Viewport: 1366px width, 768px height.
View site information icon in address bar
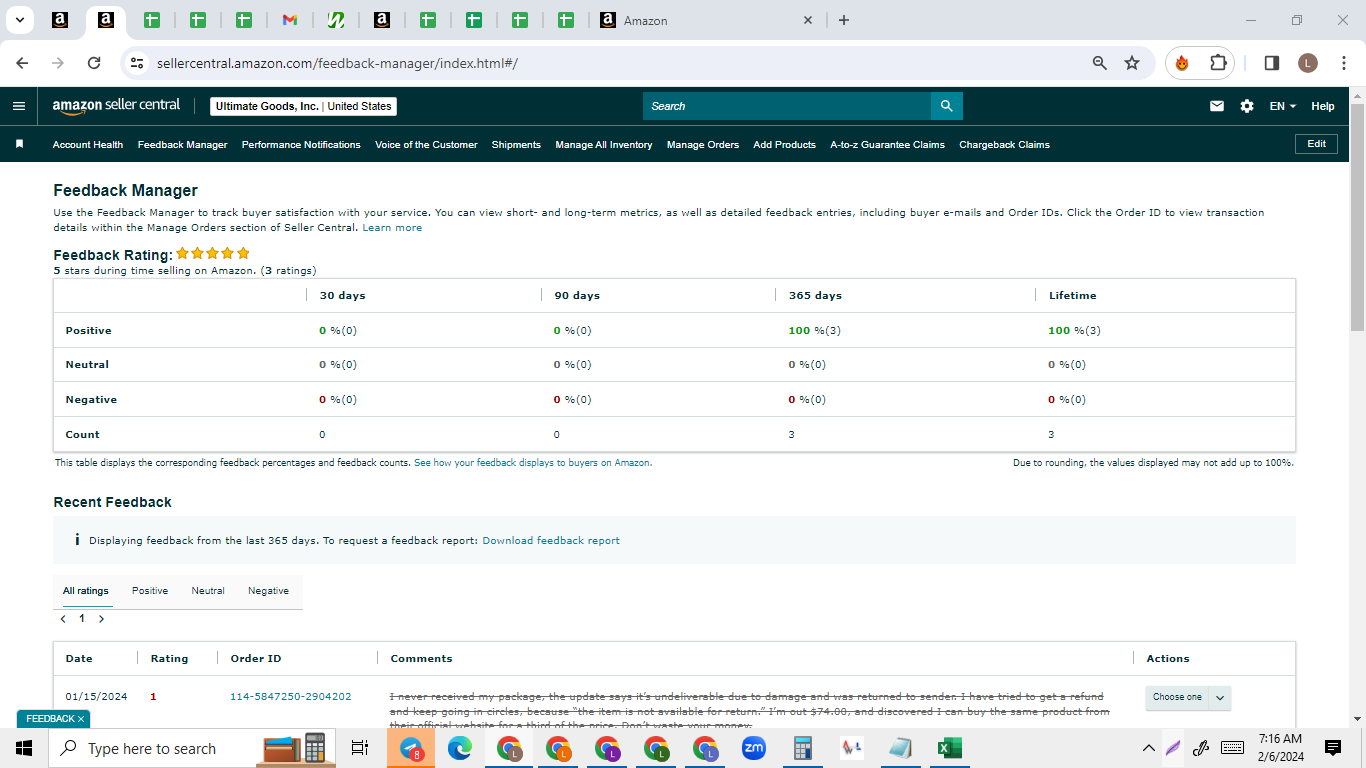pos(138,63)
